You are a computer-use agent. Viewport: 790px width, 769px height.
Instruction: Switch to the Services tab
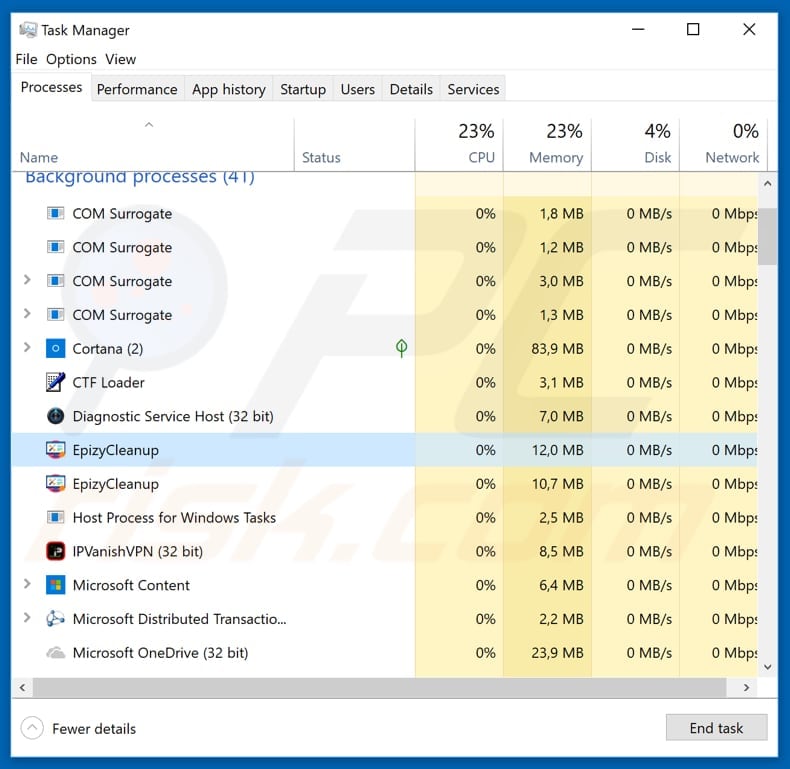point(473,89)
